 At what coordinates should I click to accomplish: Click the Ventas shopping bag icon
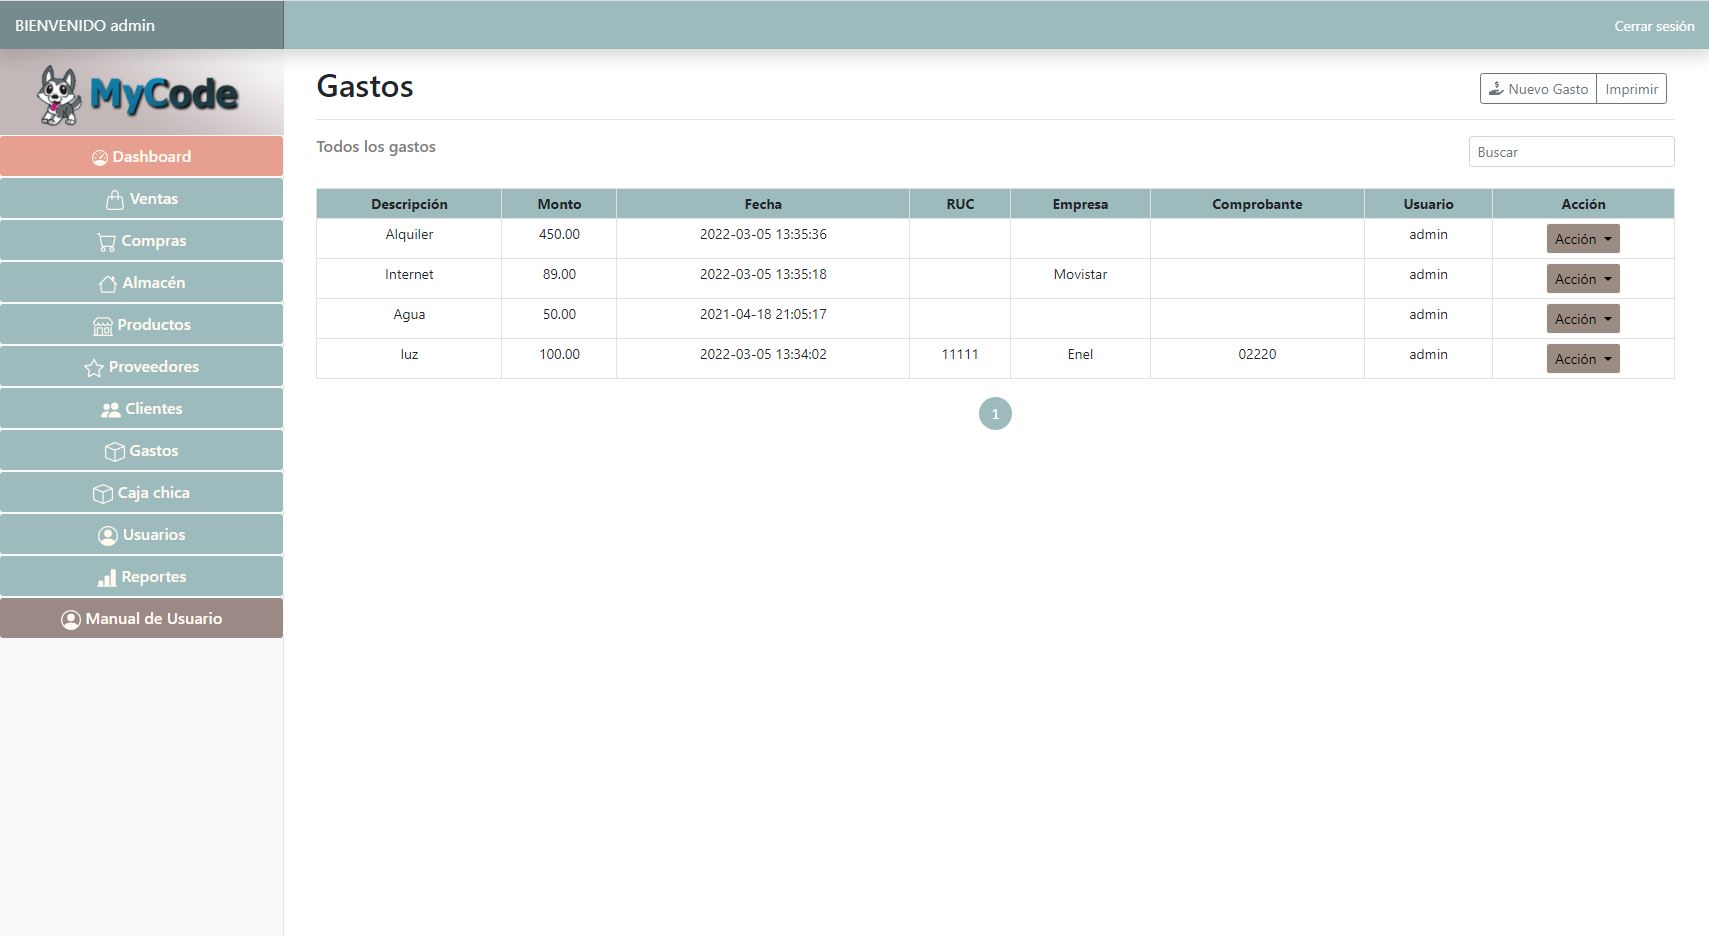coord(115,199)
